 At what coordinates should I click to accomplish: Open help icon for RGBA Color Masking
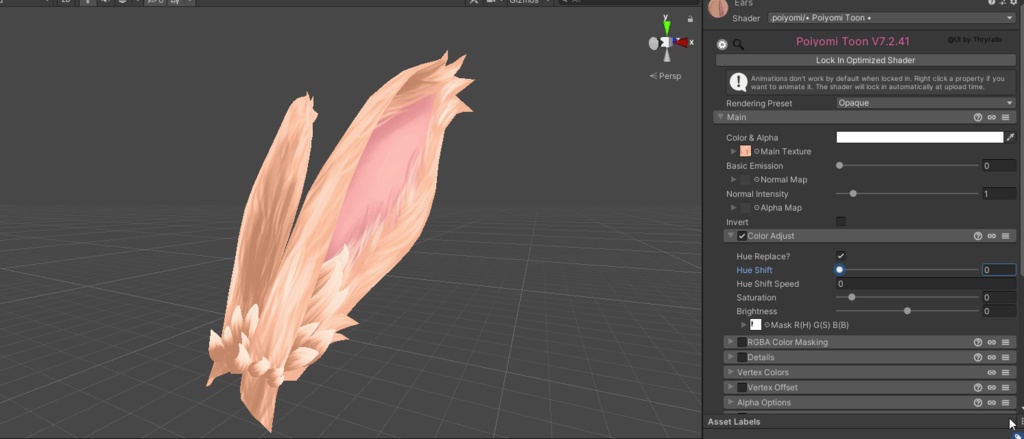point(978,342)
